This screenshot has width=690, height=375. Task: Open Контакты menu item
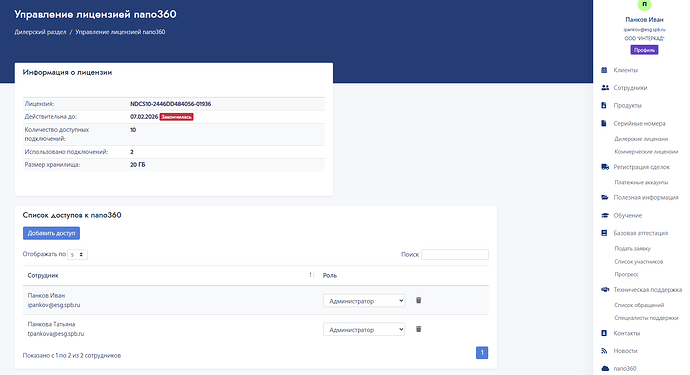coord(627,333)
